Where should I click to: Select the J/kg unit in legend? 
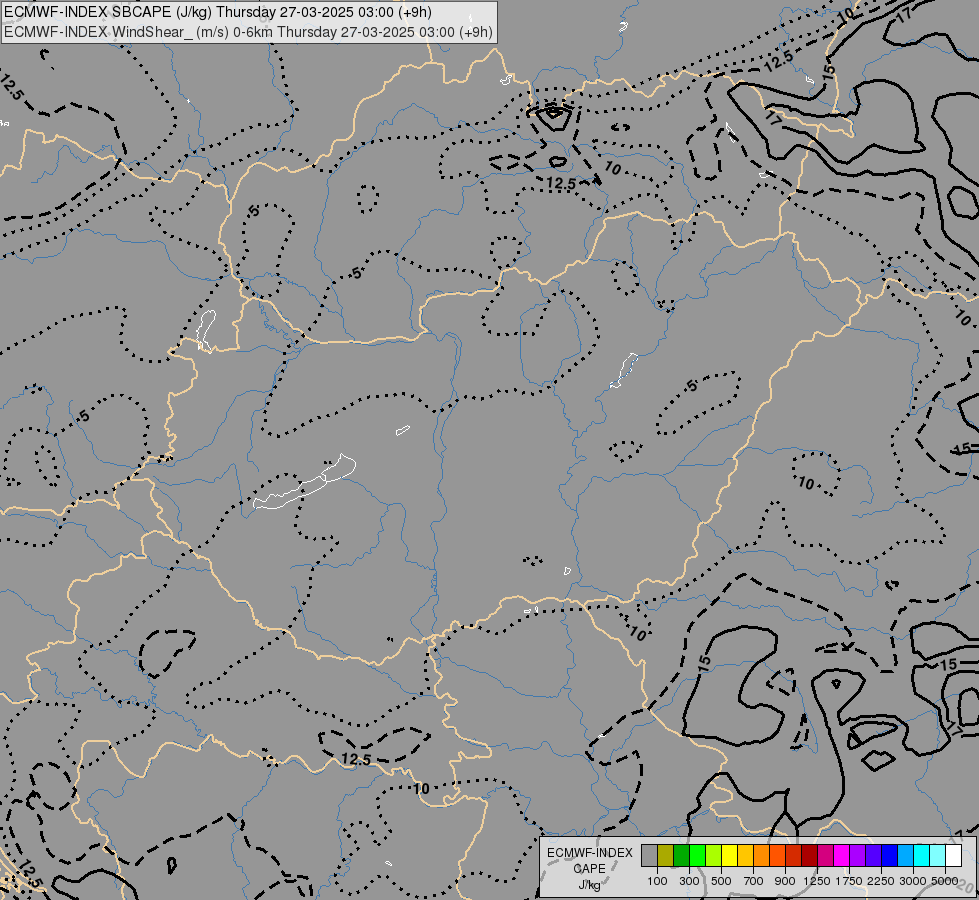pyautogui.click(x=589, y=886)
